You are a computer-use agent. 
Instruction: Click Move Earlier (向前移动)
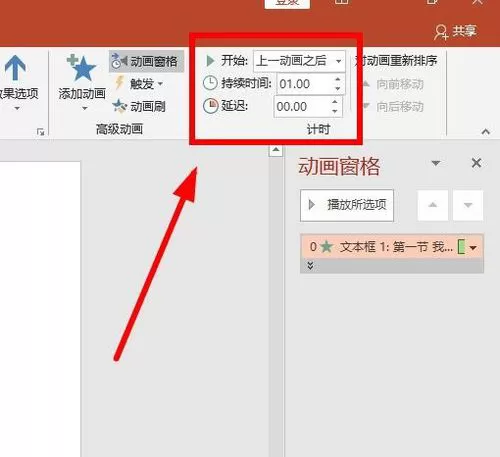(393, 84)
